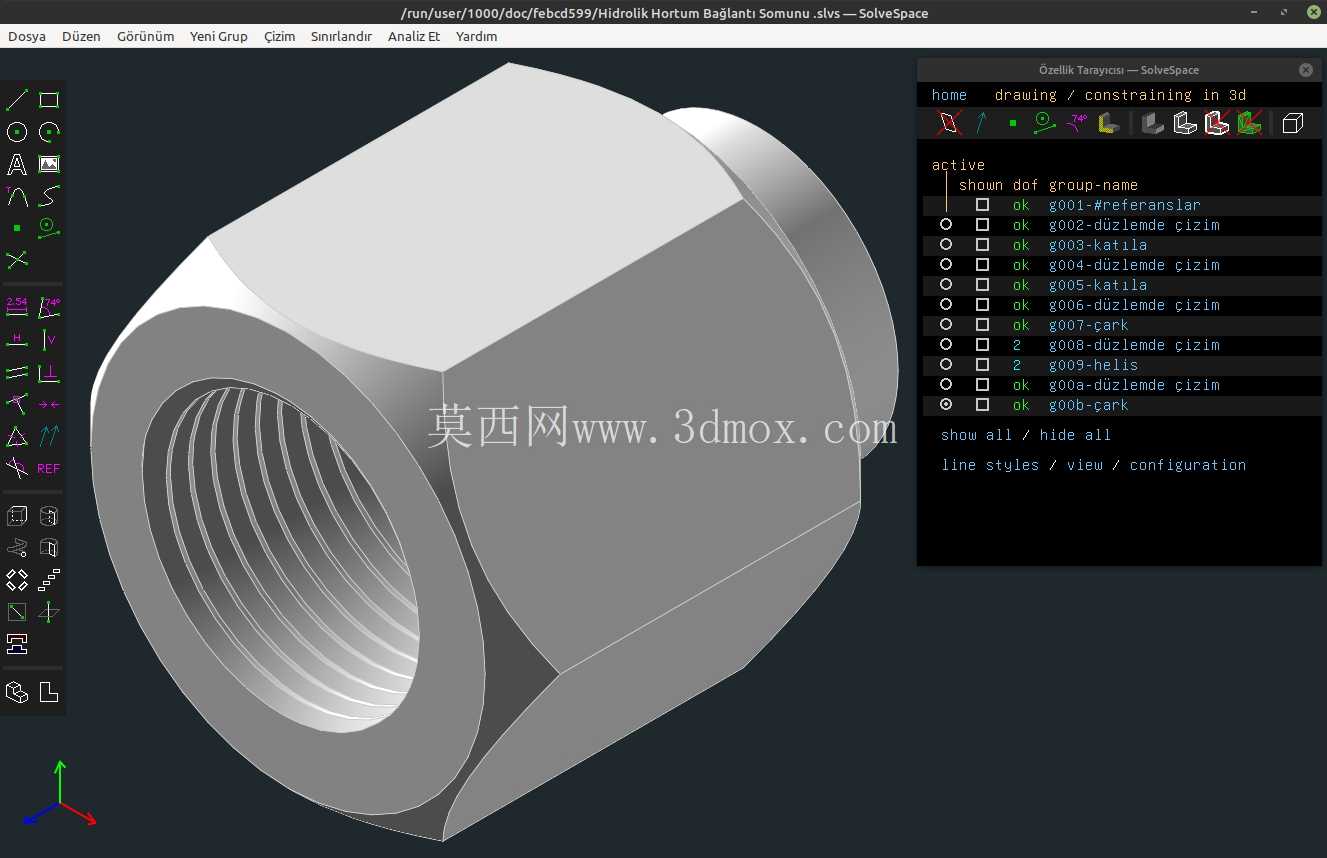Select the image insert tool
1327x858 pixels.
point(49,164)
